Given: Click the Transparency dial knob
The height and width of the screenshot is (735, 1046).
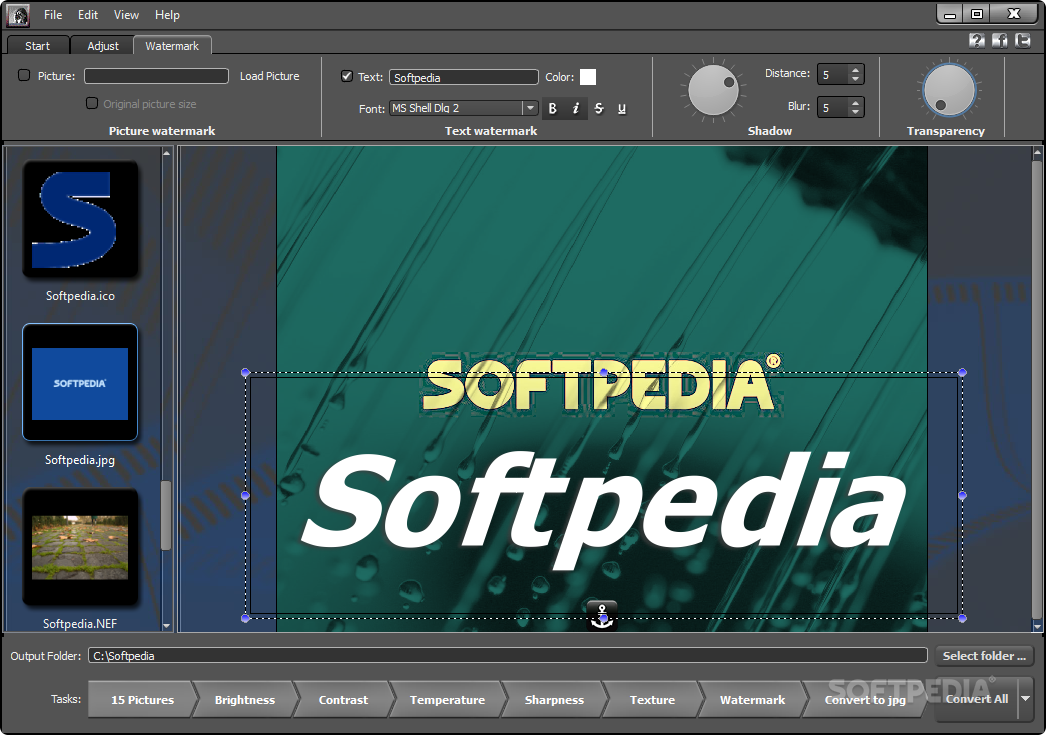Looking at the screenshot, I should coord(949,90).
